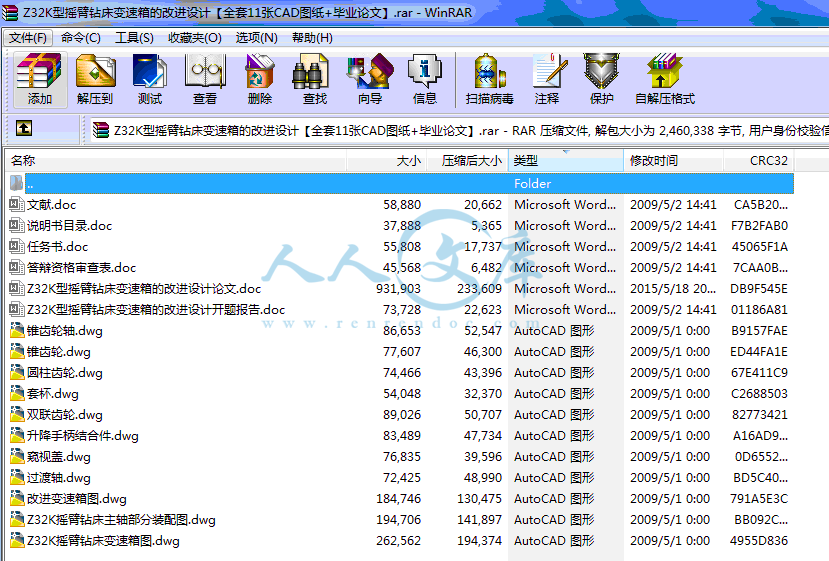
Task: Select the file 升降手柄结合件.dwg
Action: tap(82, 436)
